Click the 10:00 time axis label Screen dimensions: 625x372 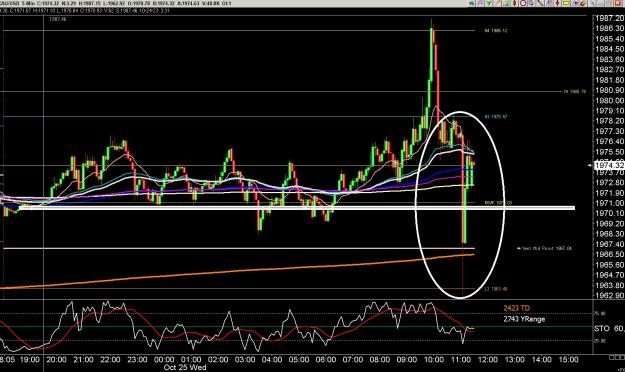point(434,360)
